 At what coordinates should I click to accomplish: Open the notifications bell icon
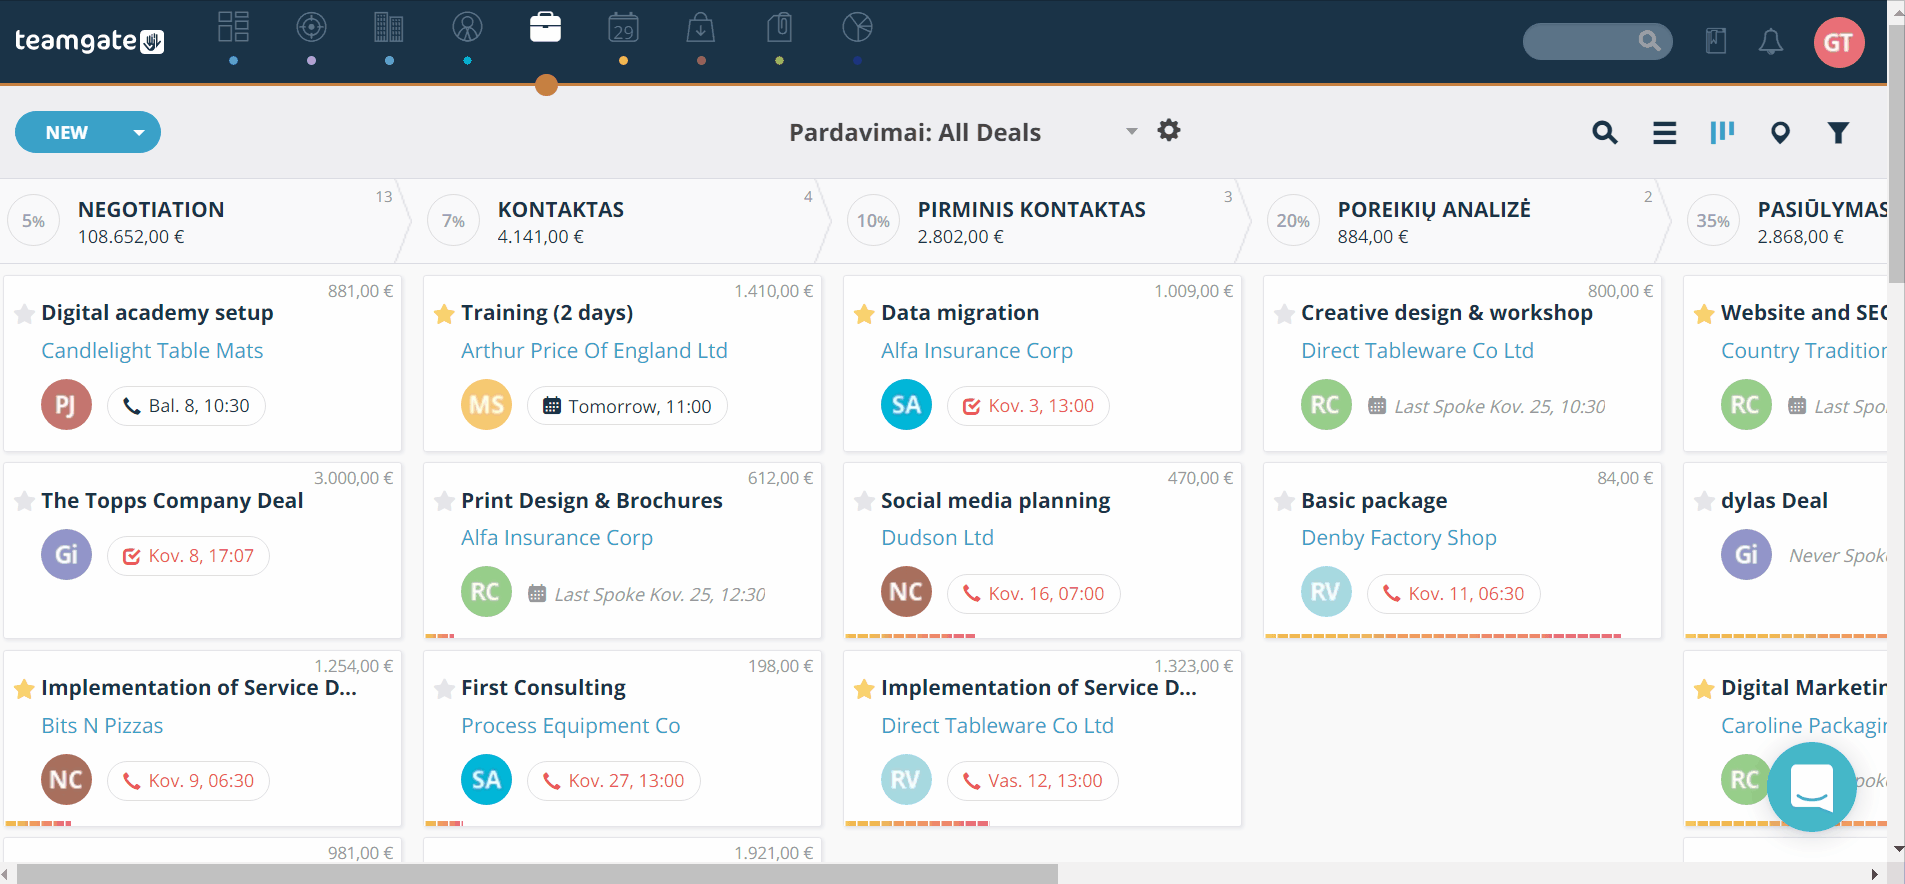pos(1771,42)
